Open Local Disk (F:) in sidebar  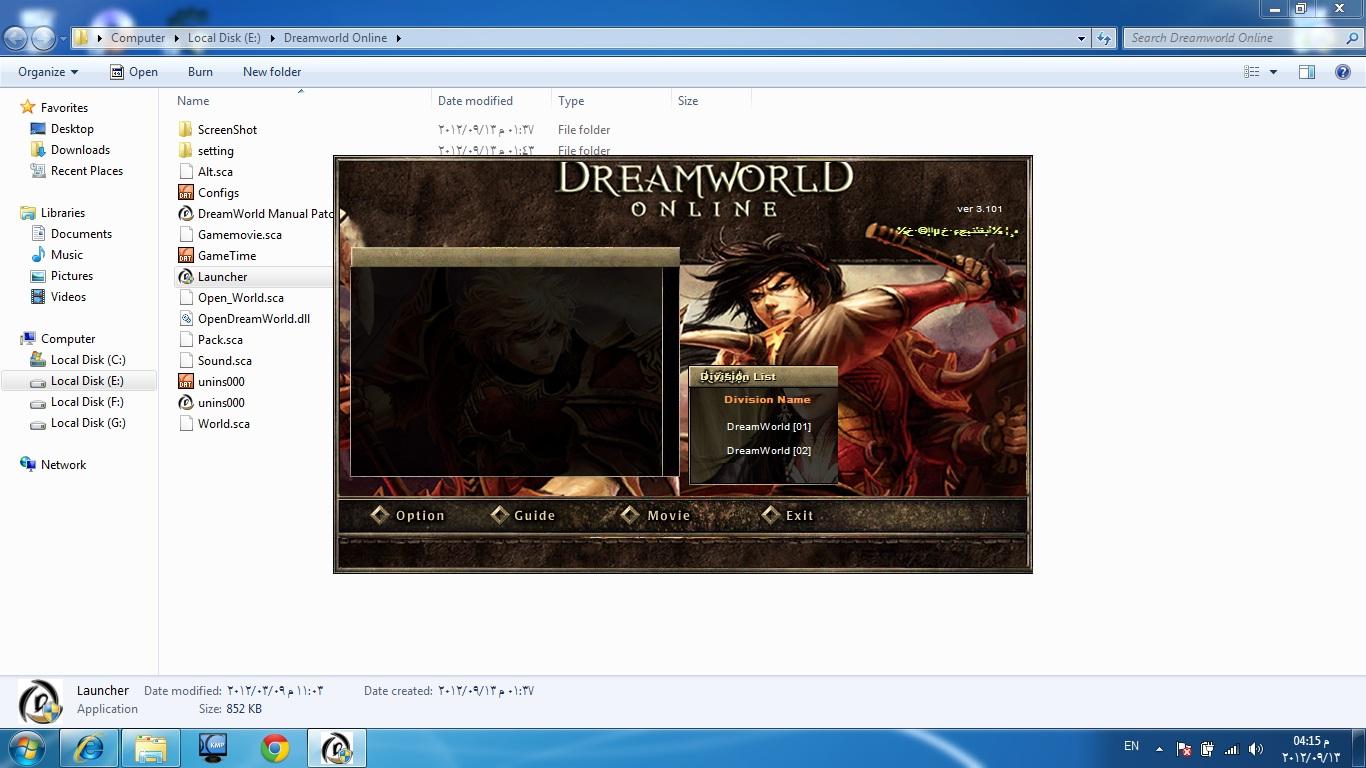tap(87, 402)
